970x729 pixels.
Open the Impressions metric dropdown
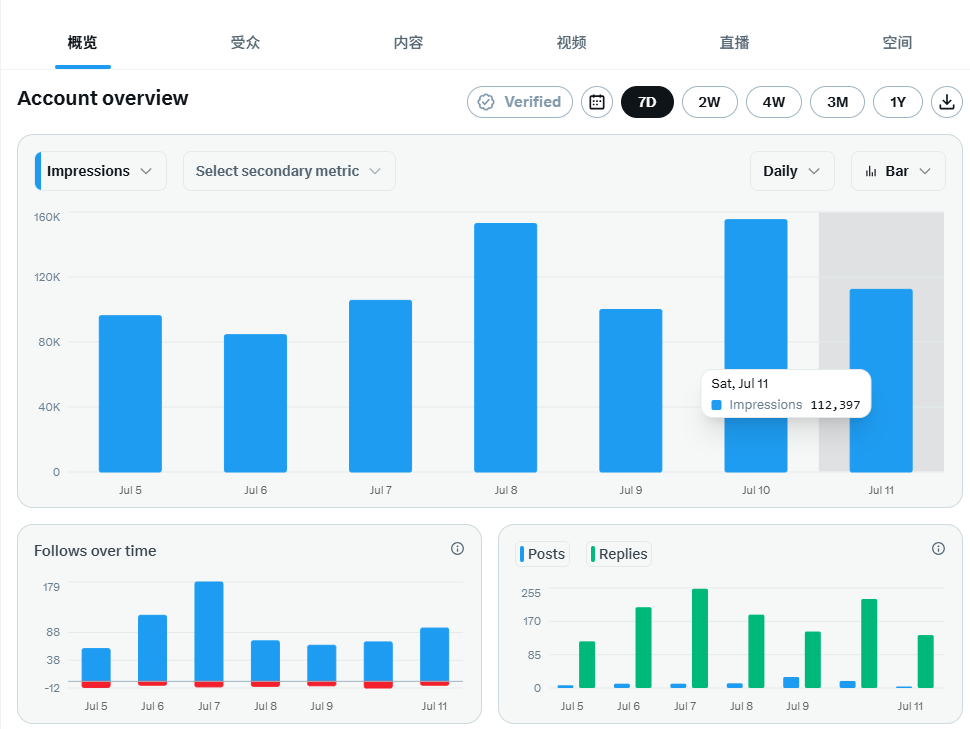[x=101, y=171]
